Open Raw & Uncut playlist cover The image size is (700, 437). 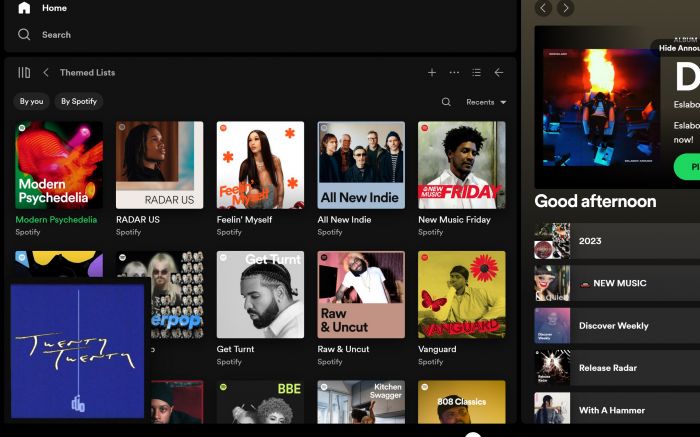tap(361, 295)
